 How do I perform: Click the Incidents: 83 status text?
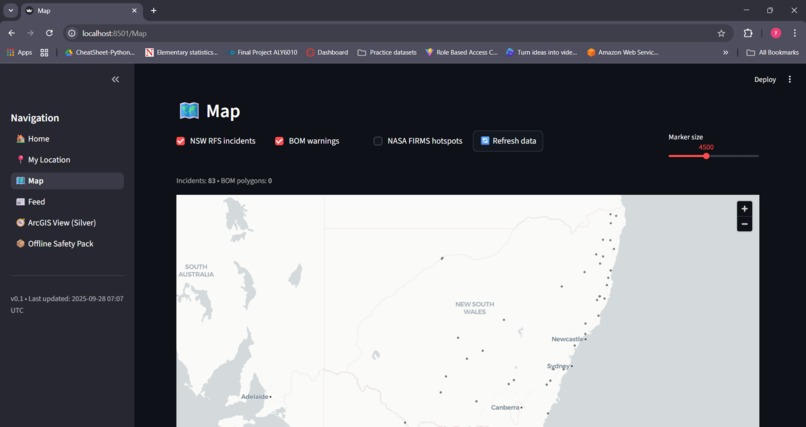point(196,181)
